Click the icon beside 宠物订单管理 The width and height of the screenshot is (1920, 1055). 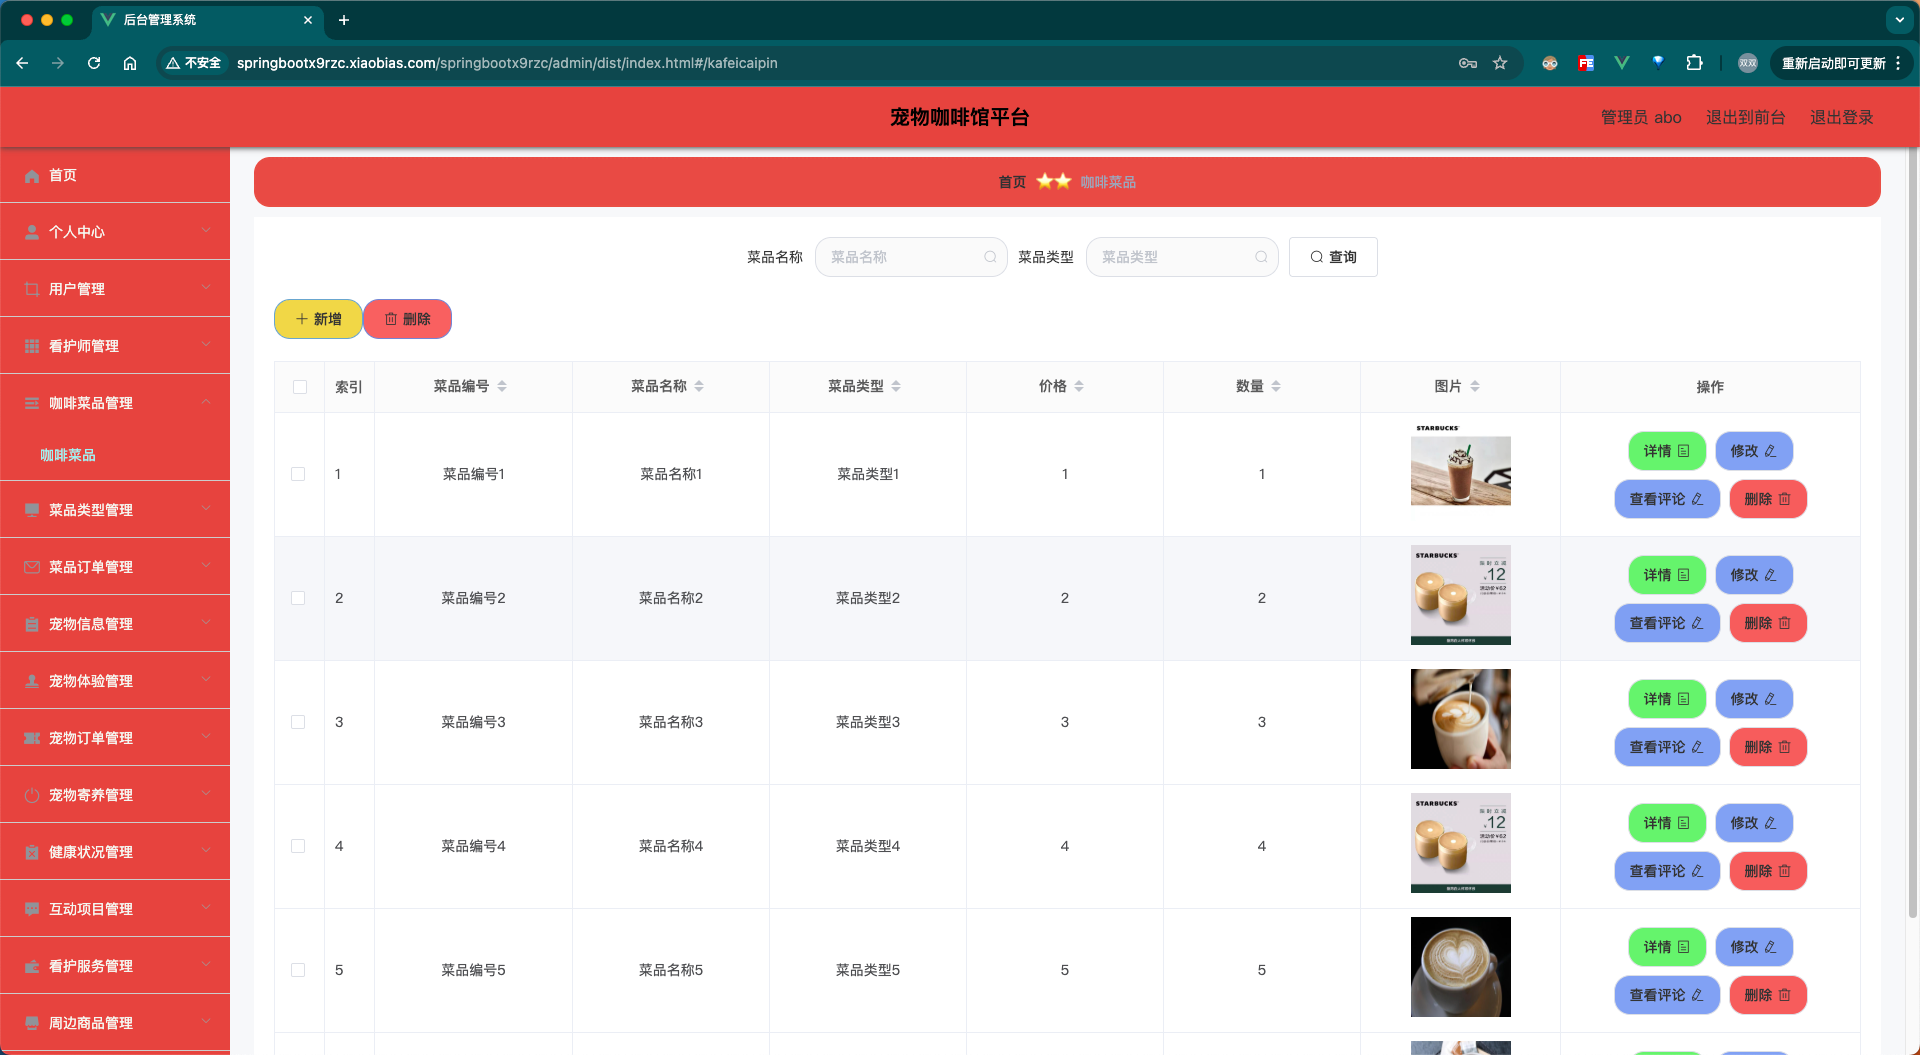point(32,738)
